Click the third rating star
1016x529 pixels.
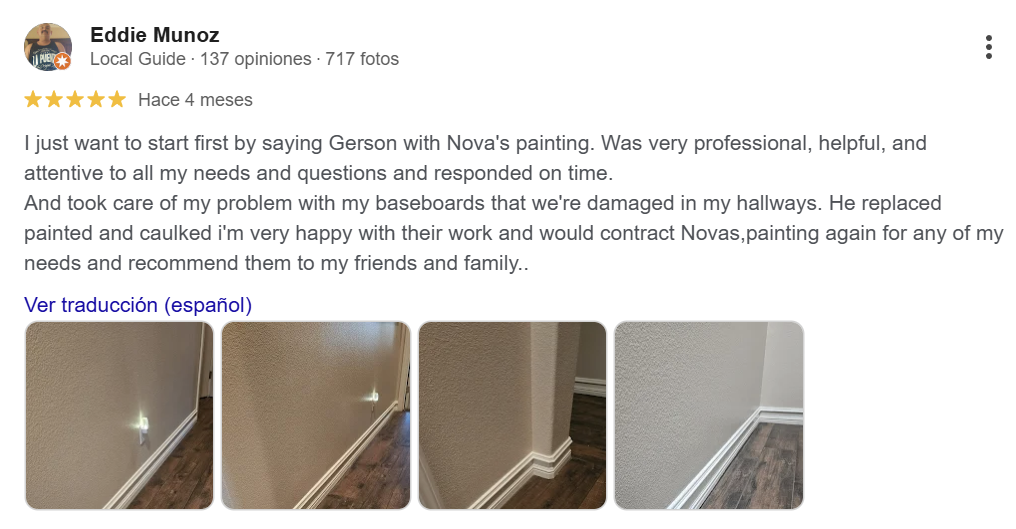[75, 99]
